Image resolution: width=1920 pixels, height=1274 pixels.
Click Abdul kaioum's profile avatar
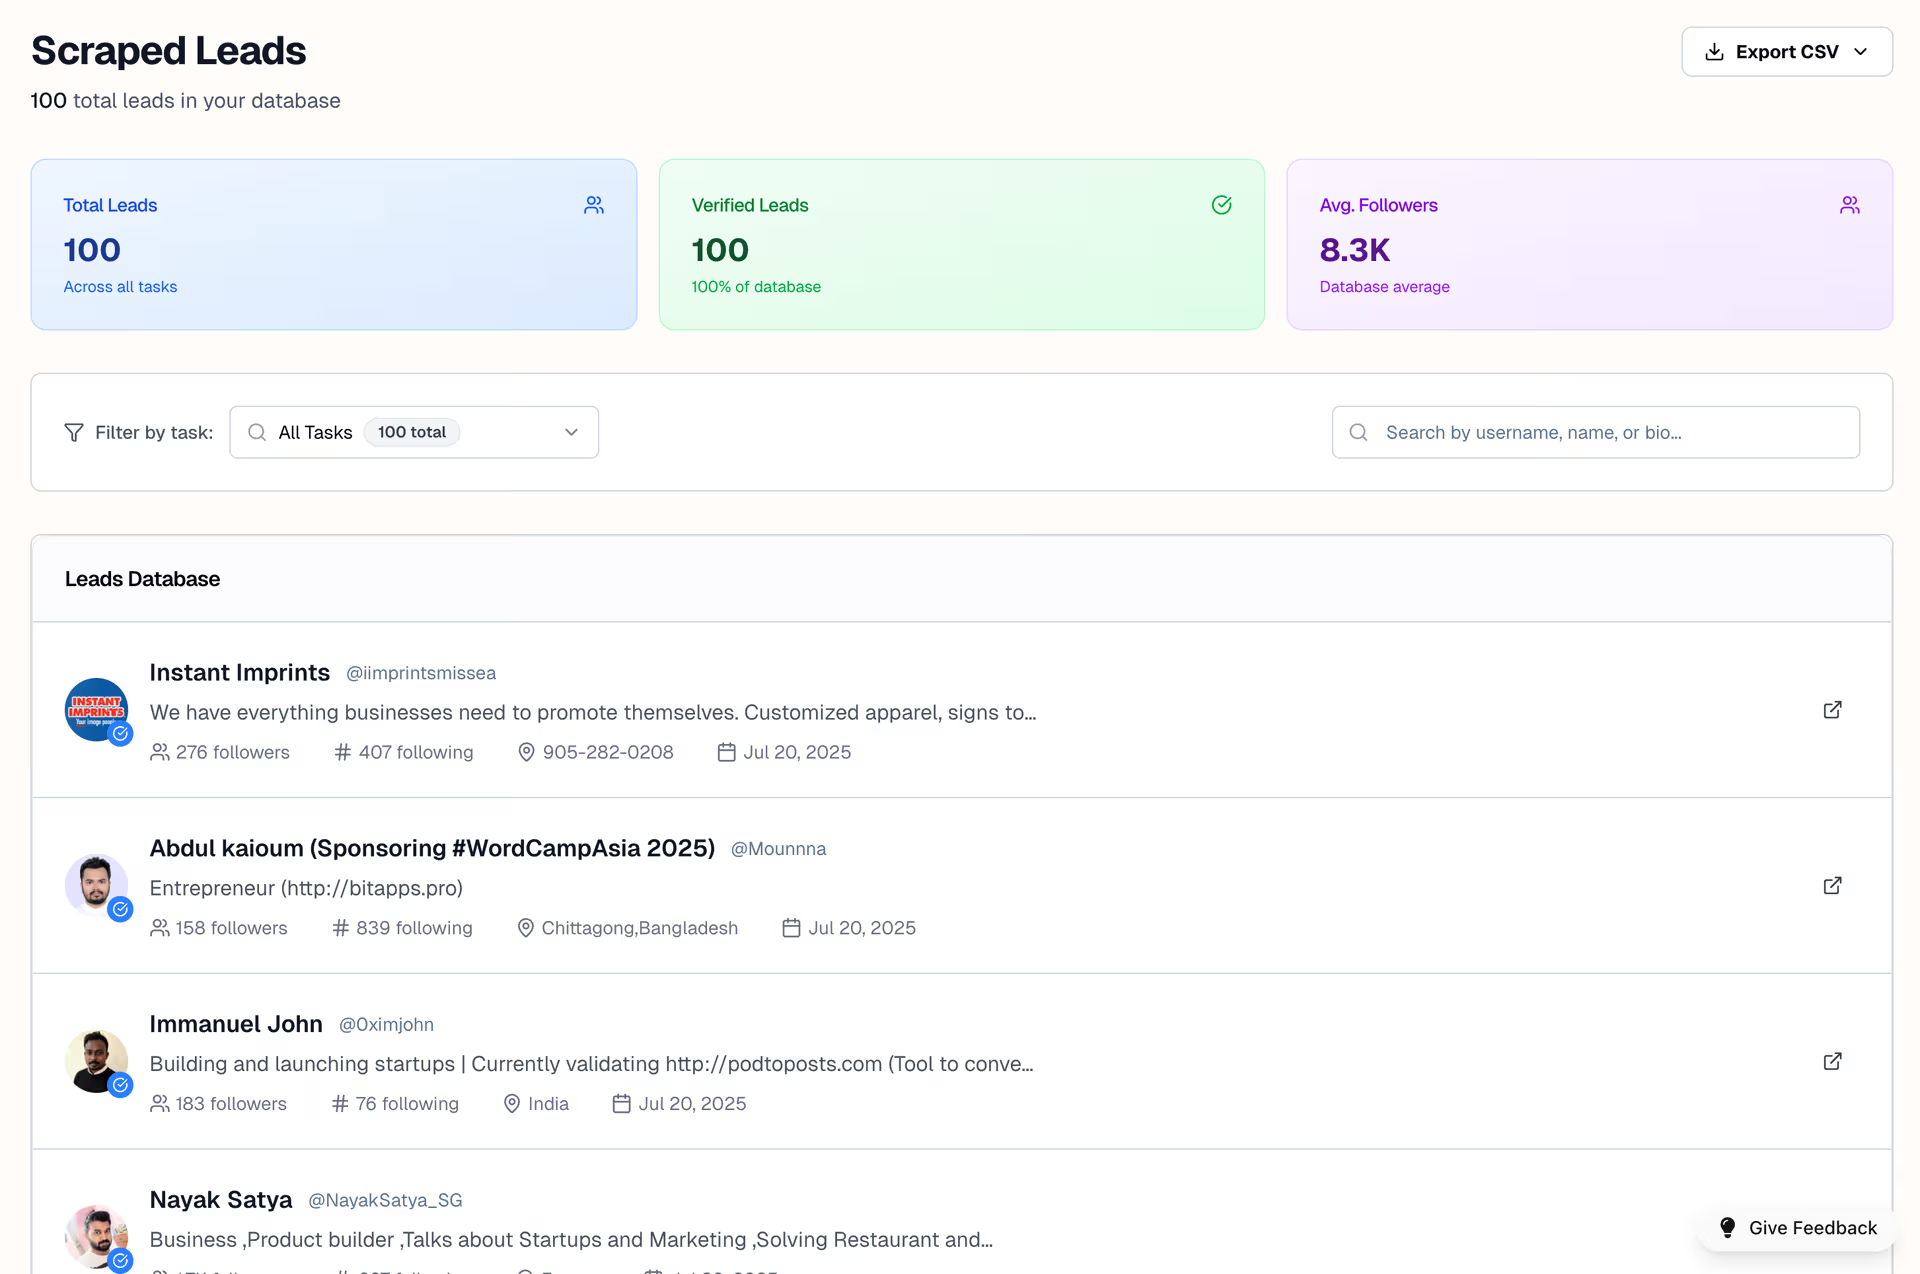tap(95, 883)
